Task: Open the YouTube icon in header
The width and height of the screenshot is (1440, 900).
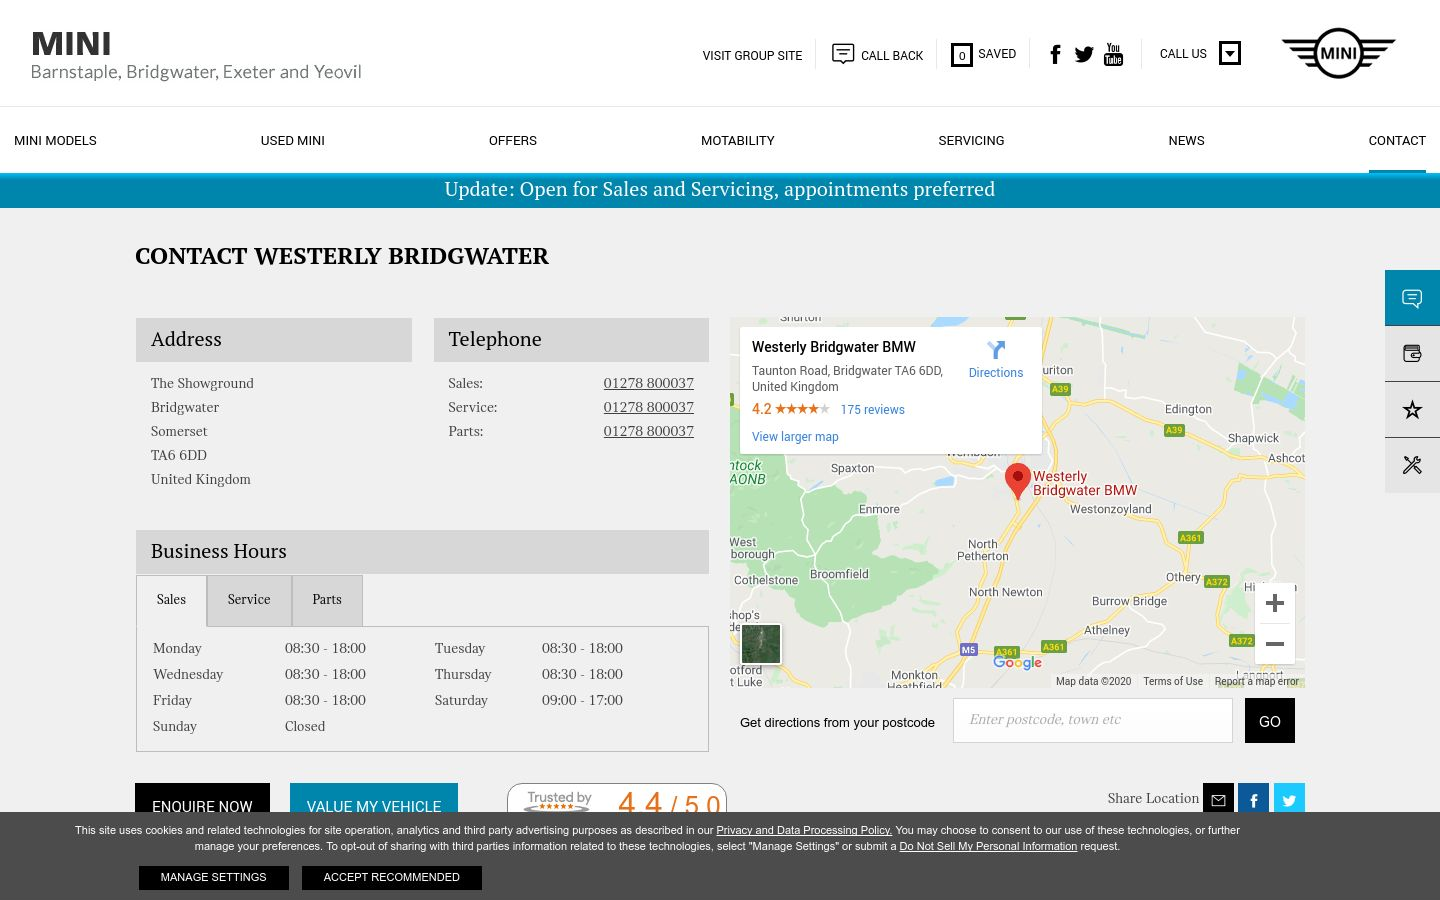Action: (1113, 54)
